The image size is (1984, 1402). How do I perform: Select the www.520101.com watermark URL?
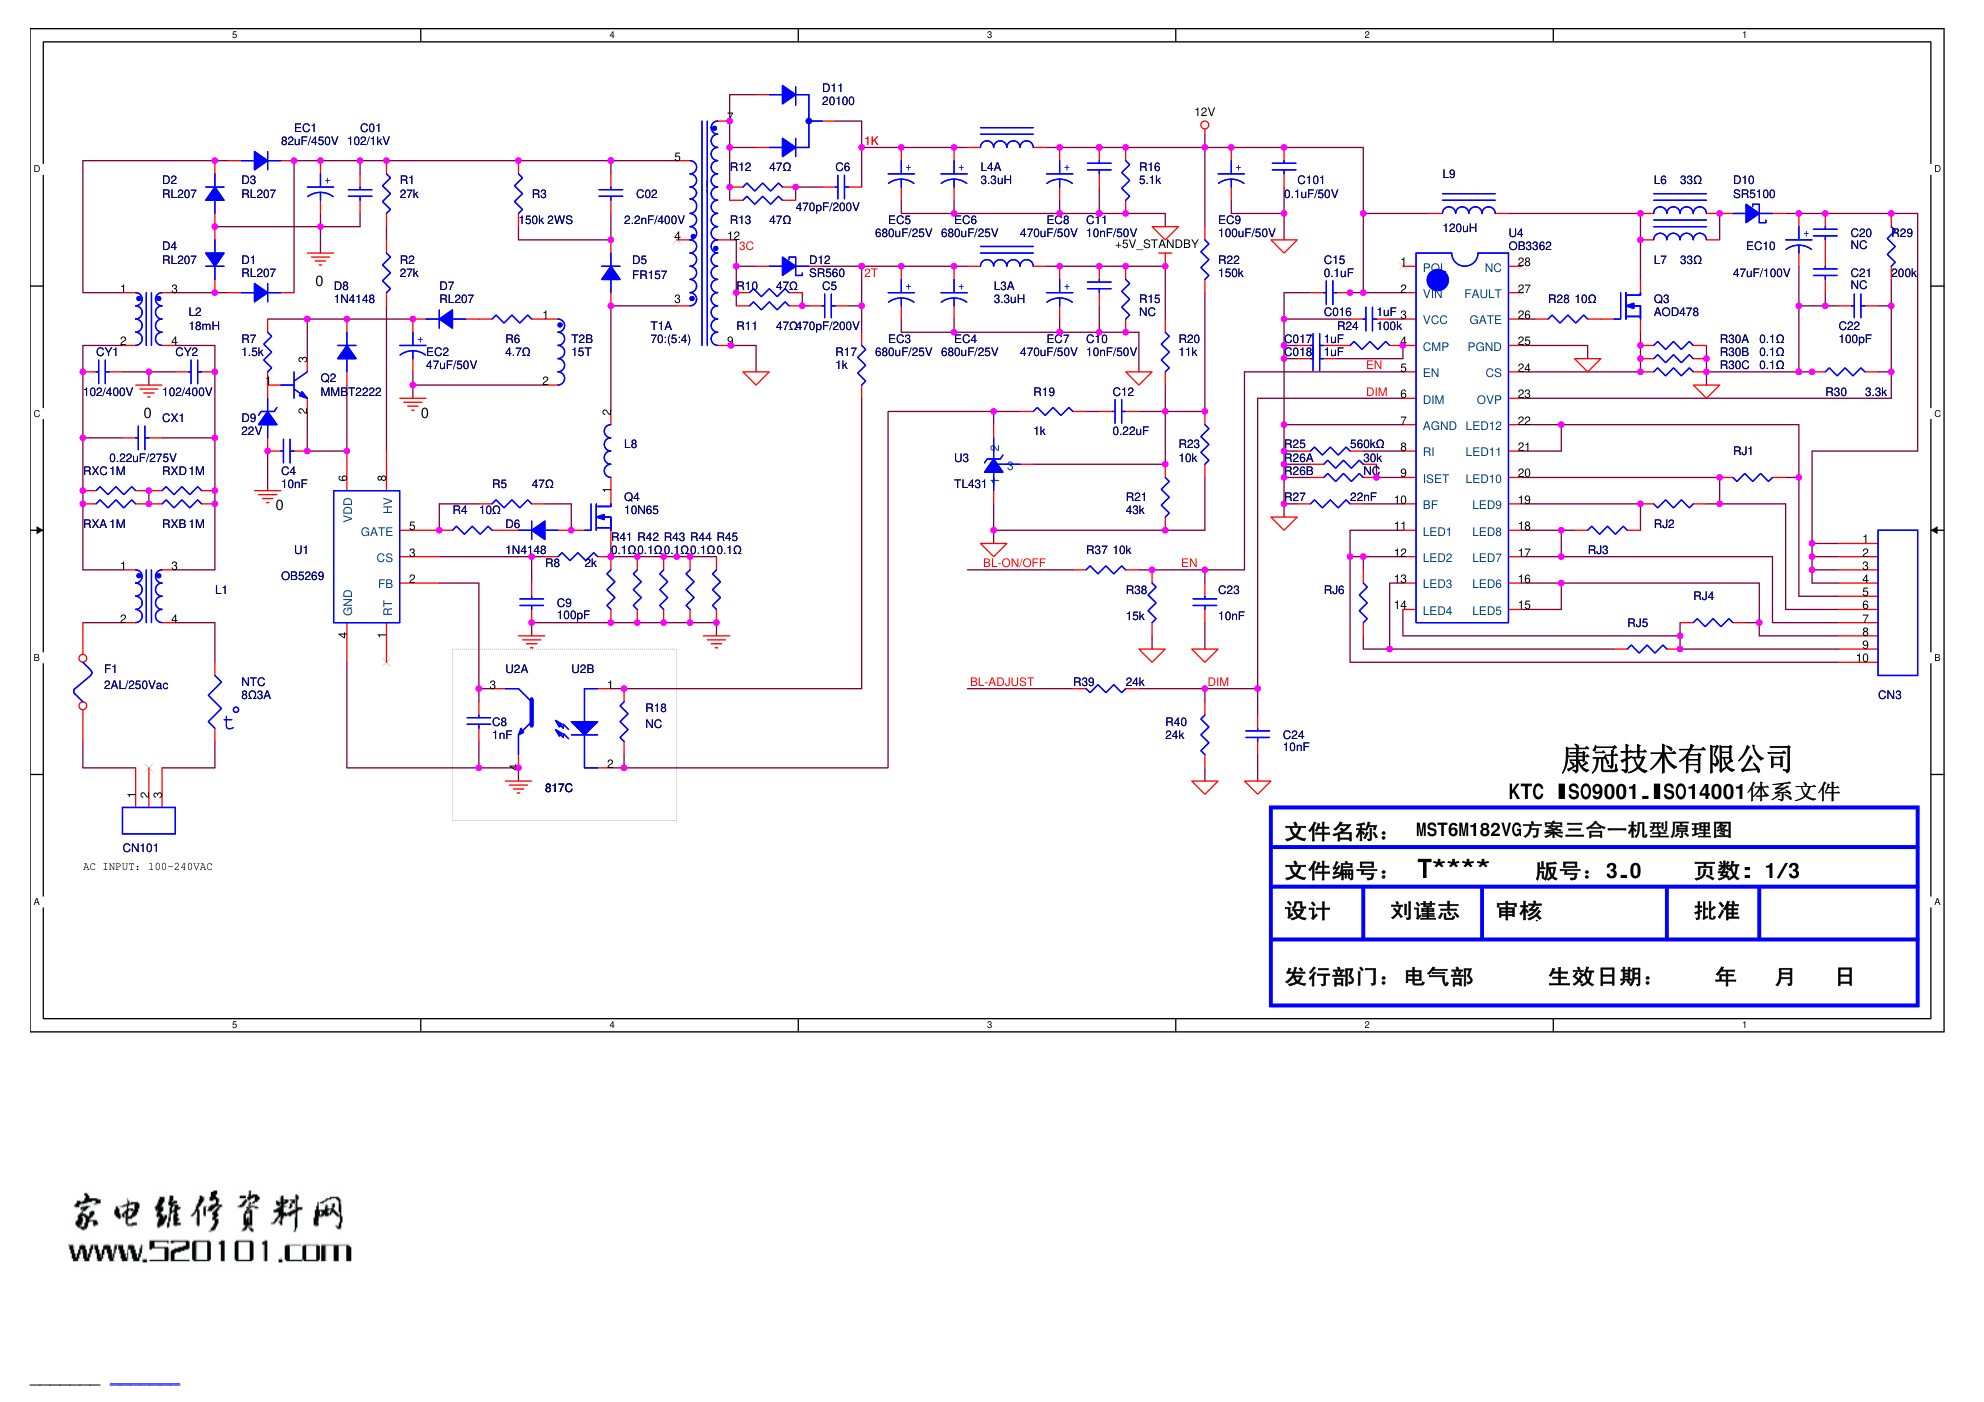point(210,1251)
